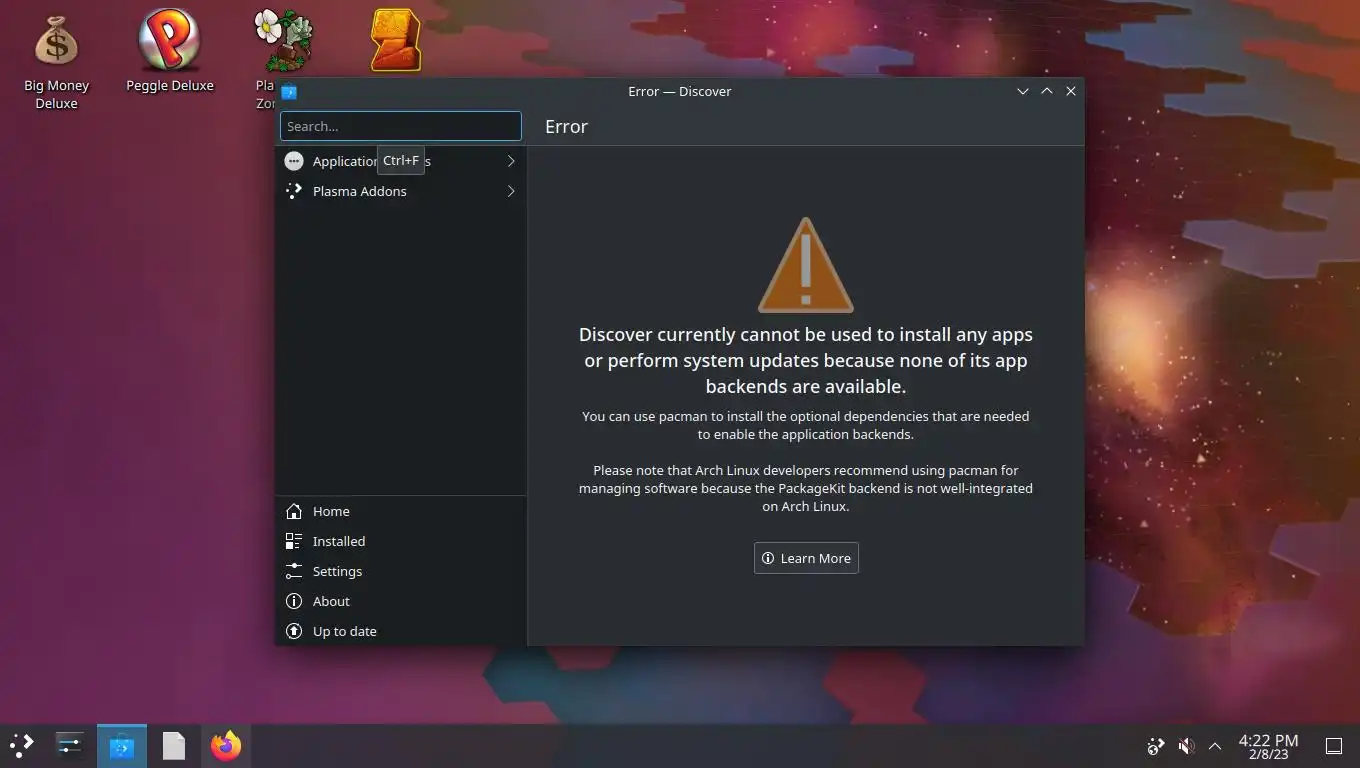Click the Error page heading
This screenshot has width=1360, height=768.
[x=566, y=127]
